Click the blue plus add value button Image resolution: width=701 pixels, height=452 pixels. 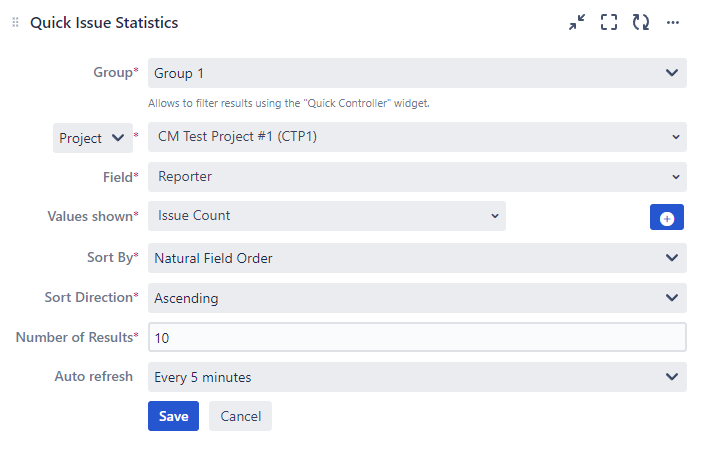666,217
